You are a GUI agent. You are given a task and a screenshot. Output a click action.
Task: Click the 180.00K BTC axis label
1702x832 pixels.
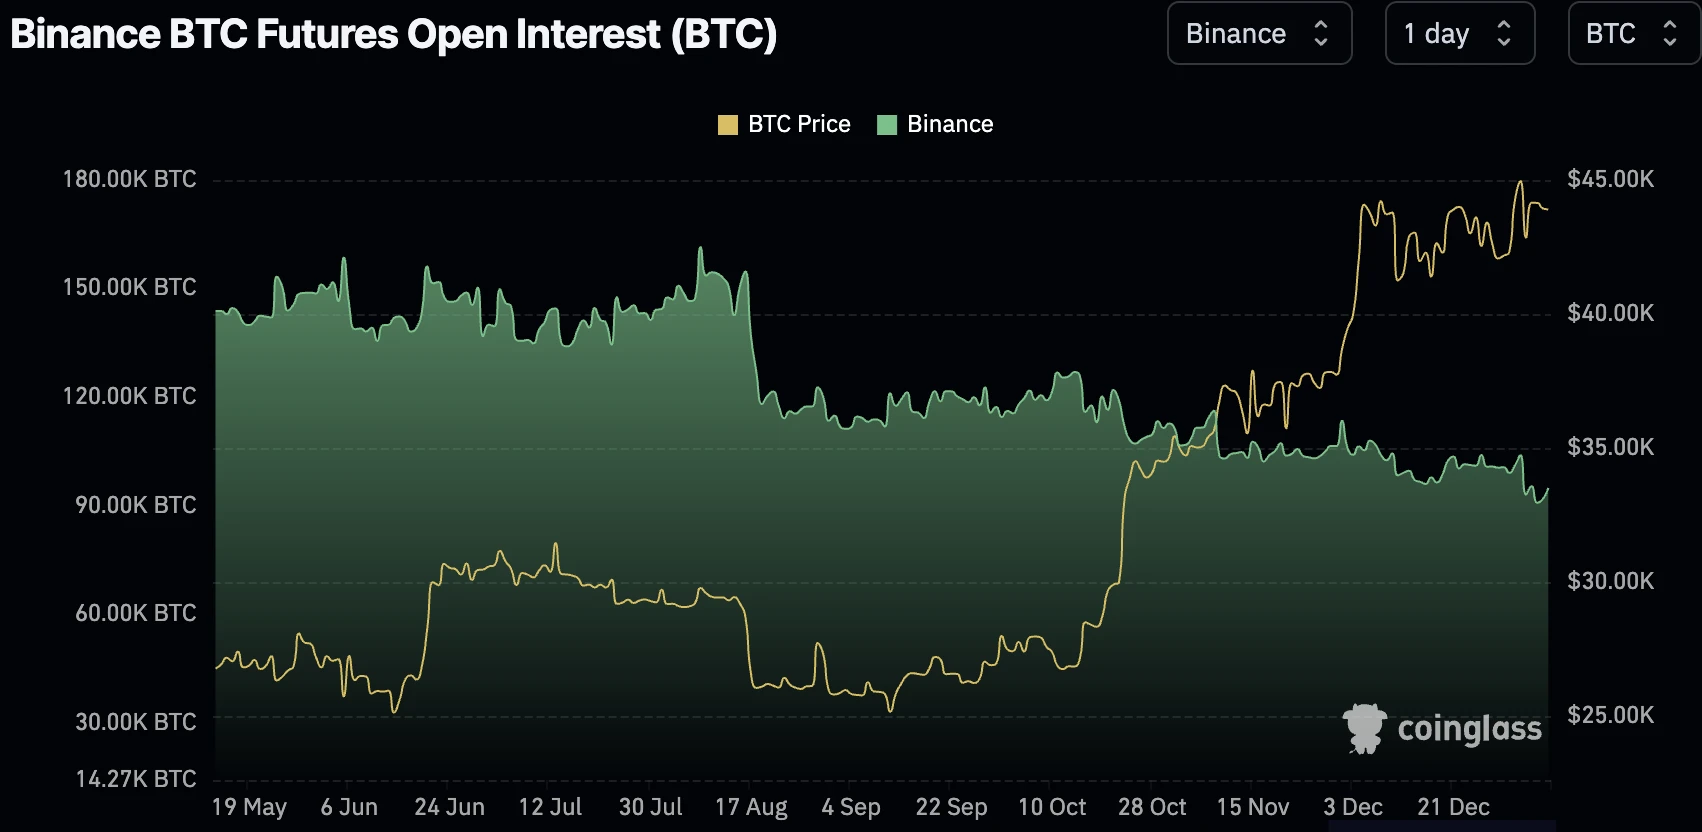129,179
